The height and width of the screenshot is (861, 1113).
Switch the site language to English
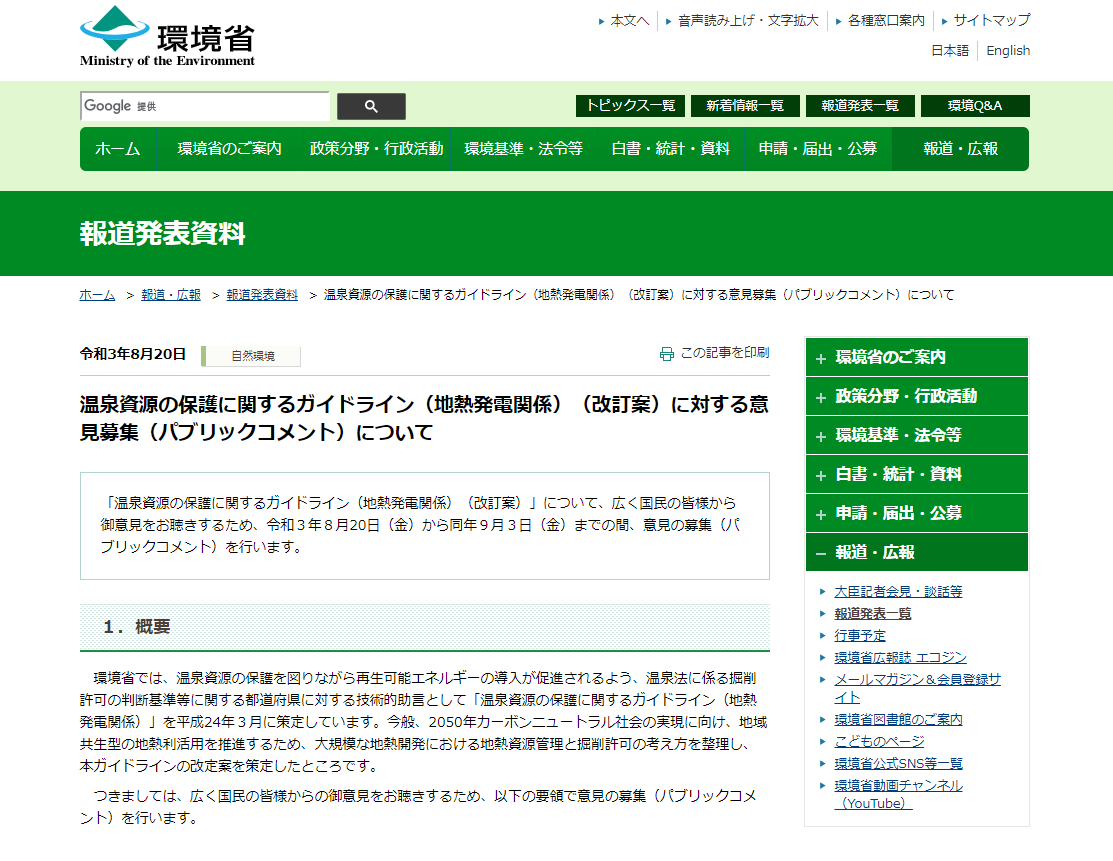click(1008, 51)
